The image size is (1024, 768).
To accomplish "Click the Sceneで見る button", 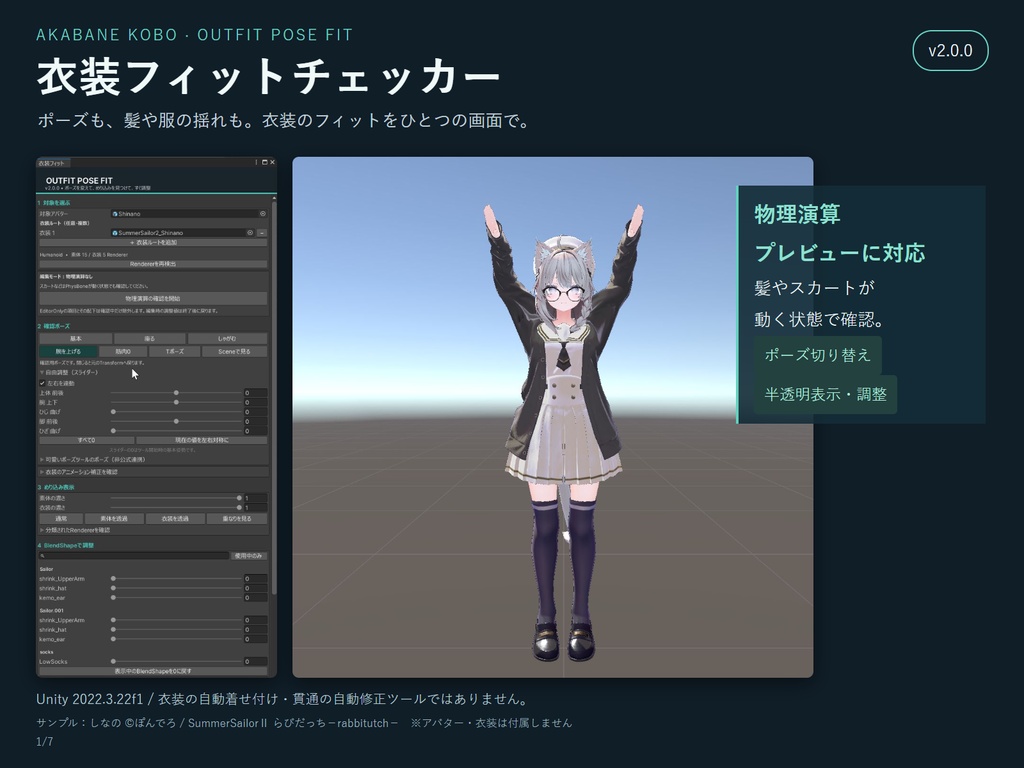I will (234, 351).
